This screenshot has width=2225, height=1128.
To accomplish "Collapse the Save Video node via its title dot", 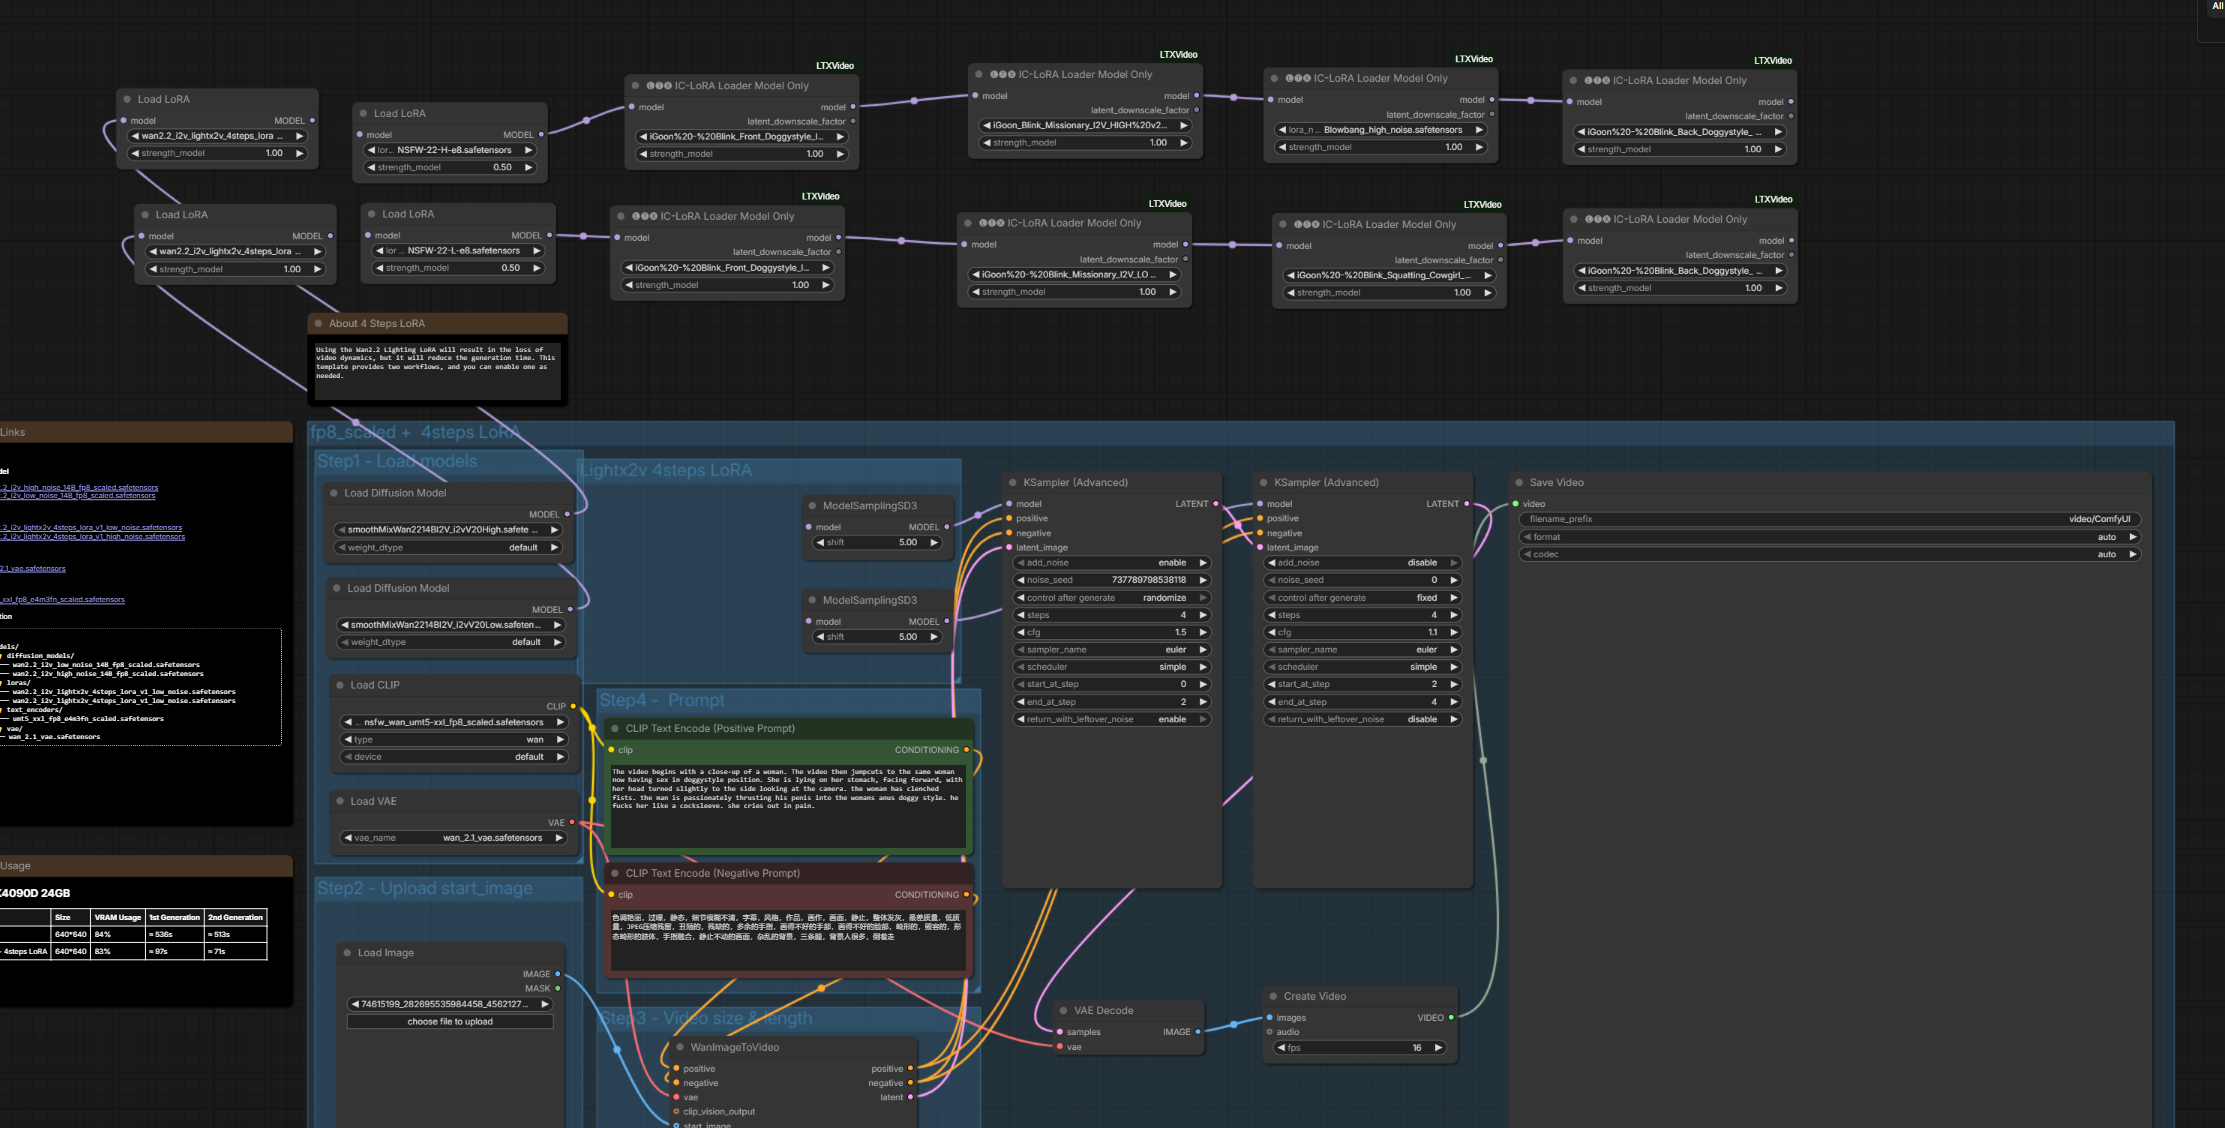I will tap(1520, 483).
